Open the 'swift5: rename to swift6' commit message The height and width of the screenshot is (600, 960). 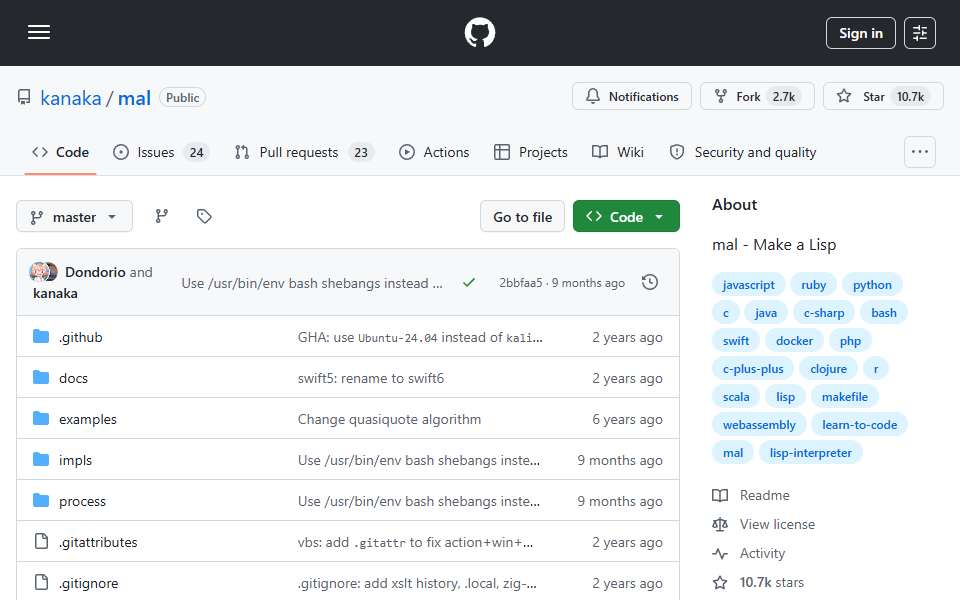pyautogui.click(x=371, y=378)
